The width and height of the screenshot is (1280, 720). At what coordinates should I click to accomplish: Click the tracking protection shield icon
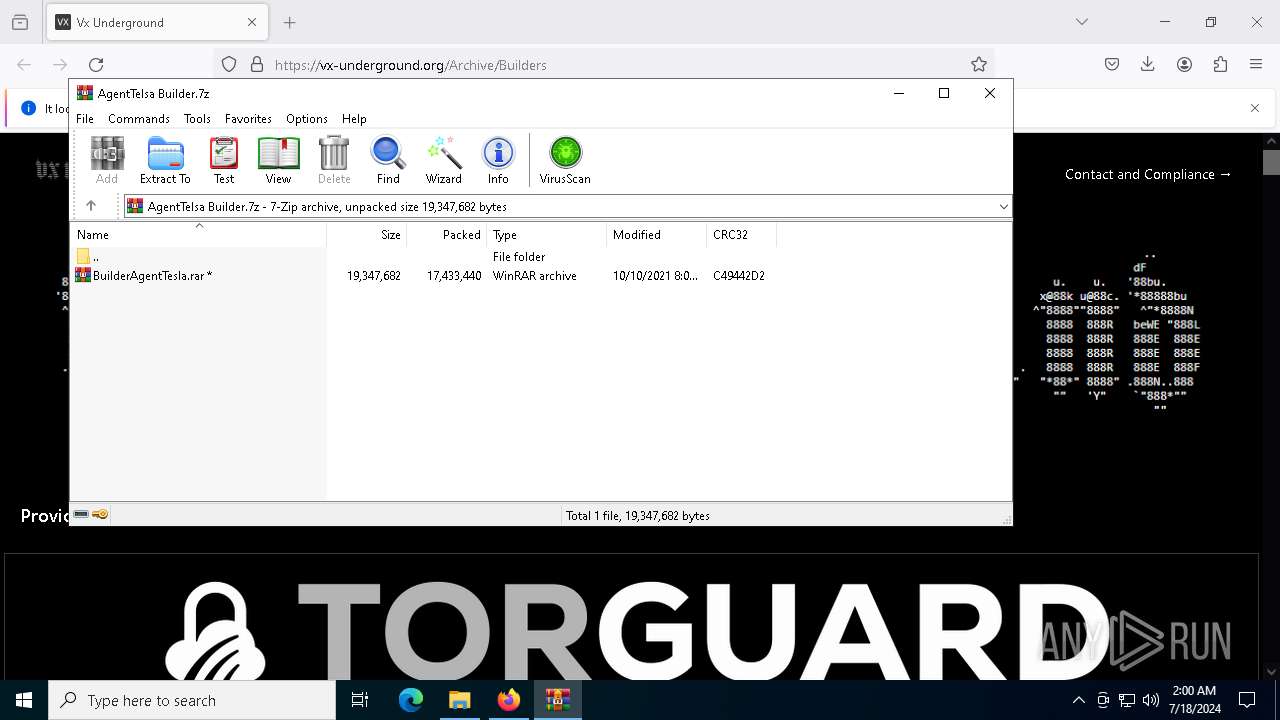pyautogui.click(x=229, y=64)
